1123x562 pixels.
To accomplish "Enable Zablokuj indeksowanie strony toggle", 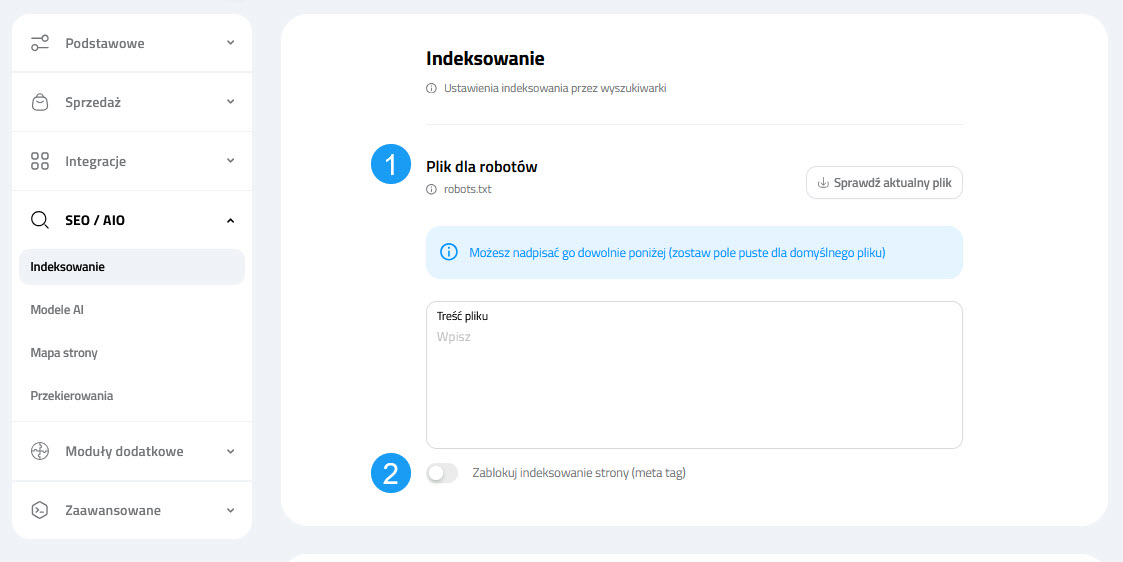I will pos(442,473).
